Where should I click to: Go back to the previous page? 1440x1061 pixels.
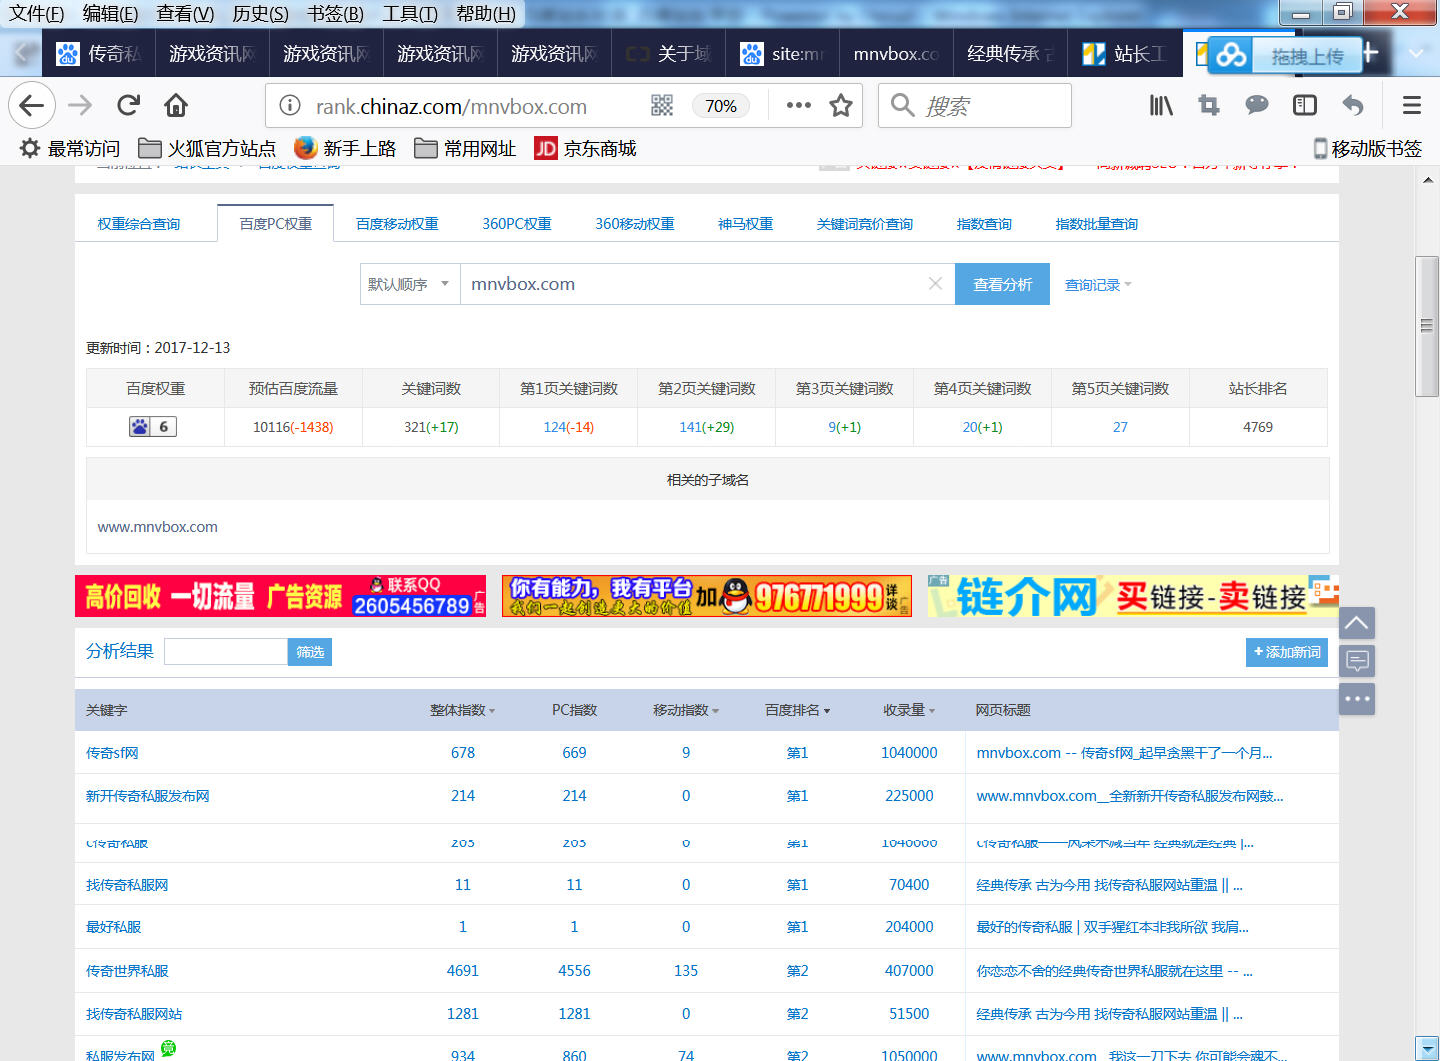pos(32,105)
